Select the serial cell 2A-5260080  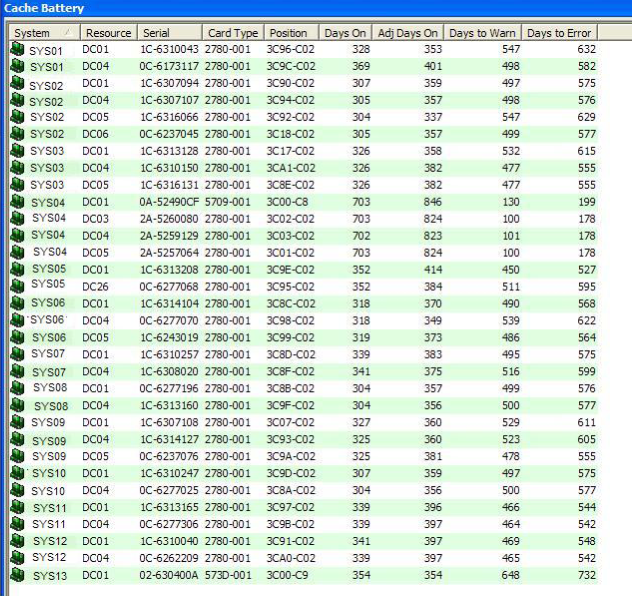170,218
